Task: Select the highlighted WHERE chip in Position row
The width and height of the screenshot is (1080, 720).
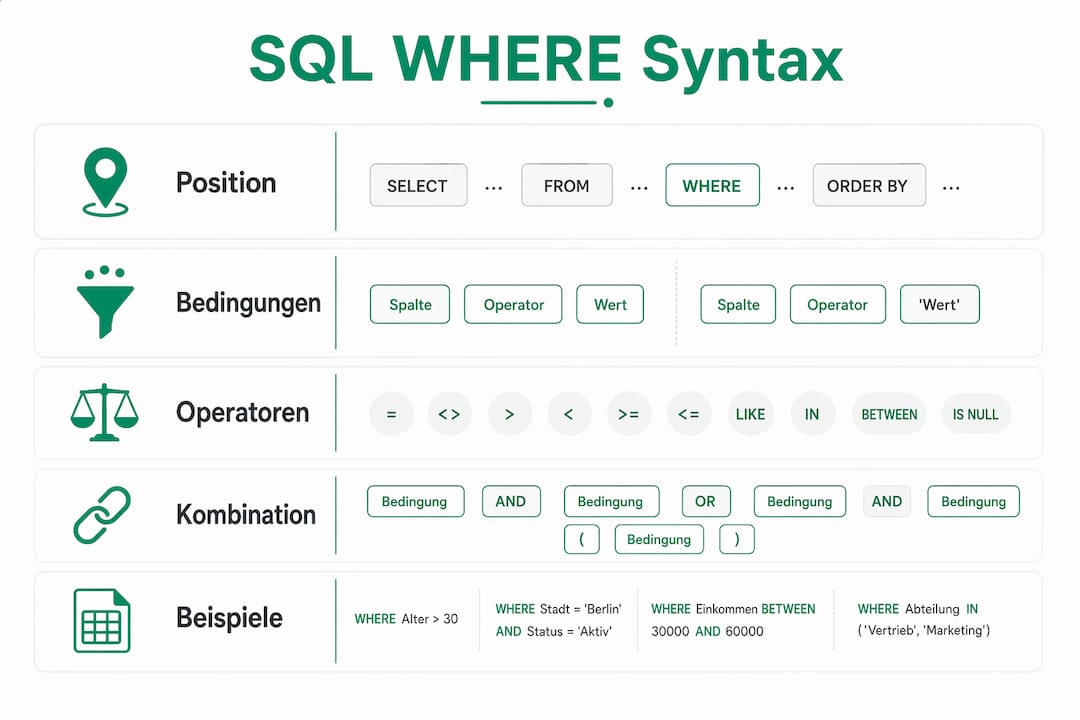Action: pyautogui.click(x=712, y=185)
